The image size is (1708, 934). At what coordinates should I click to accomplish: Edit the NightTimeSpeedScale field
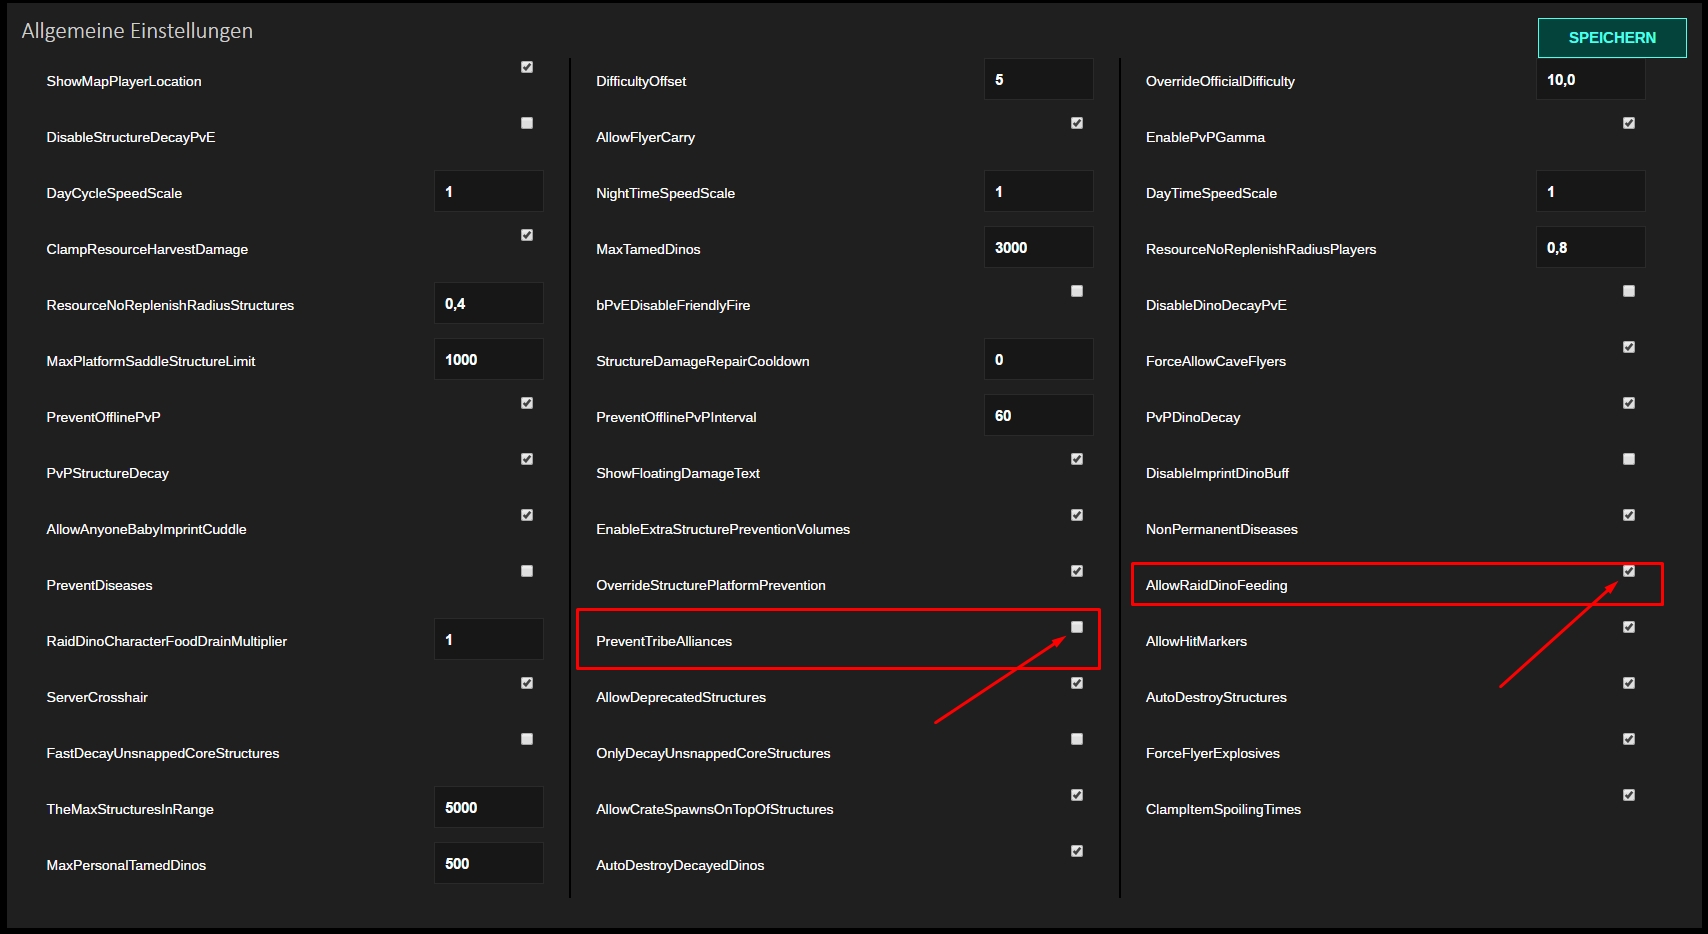pyautogui.click(x=1039, y=191)
